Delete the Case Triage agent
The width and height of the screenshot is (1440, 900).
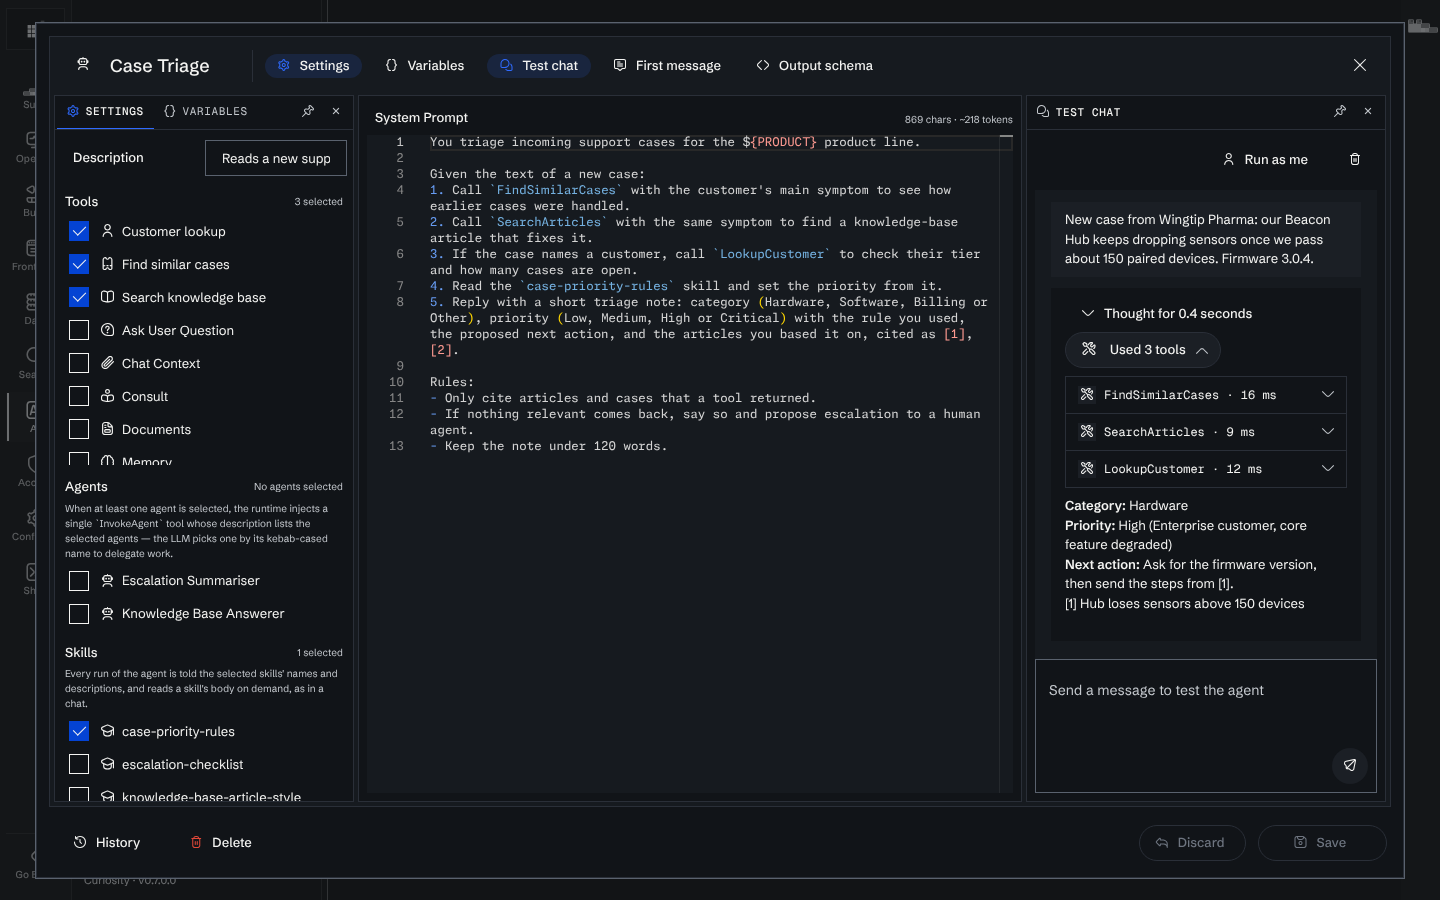point(221,843)
